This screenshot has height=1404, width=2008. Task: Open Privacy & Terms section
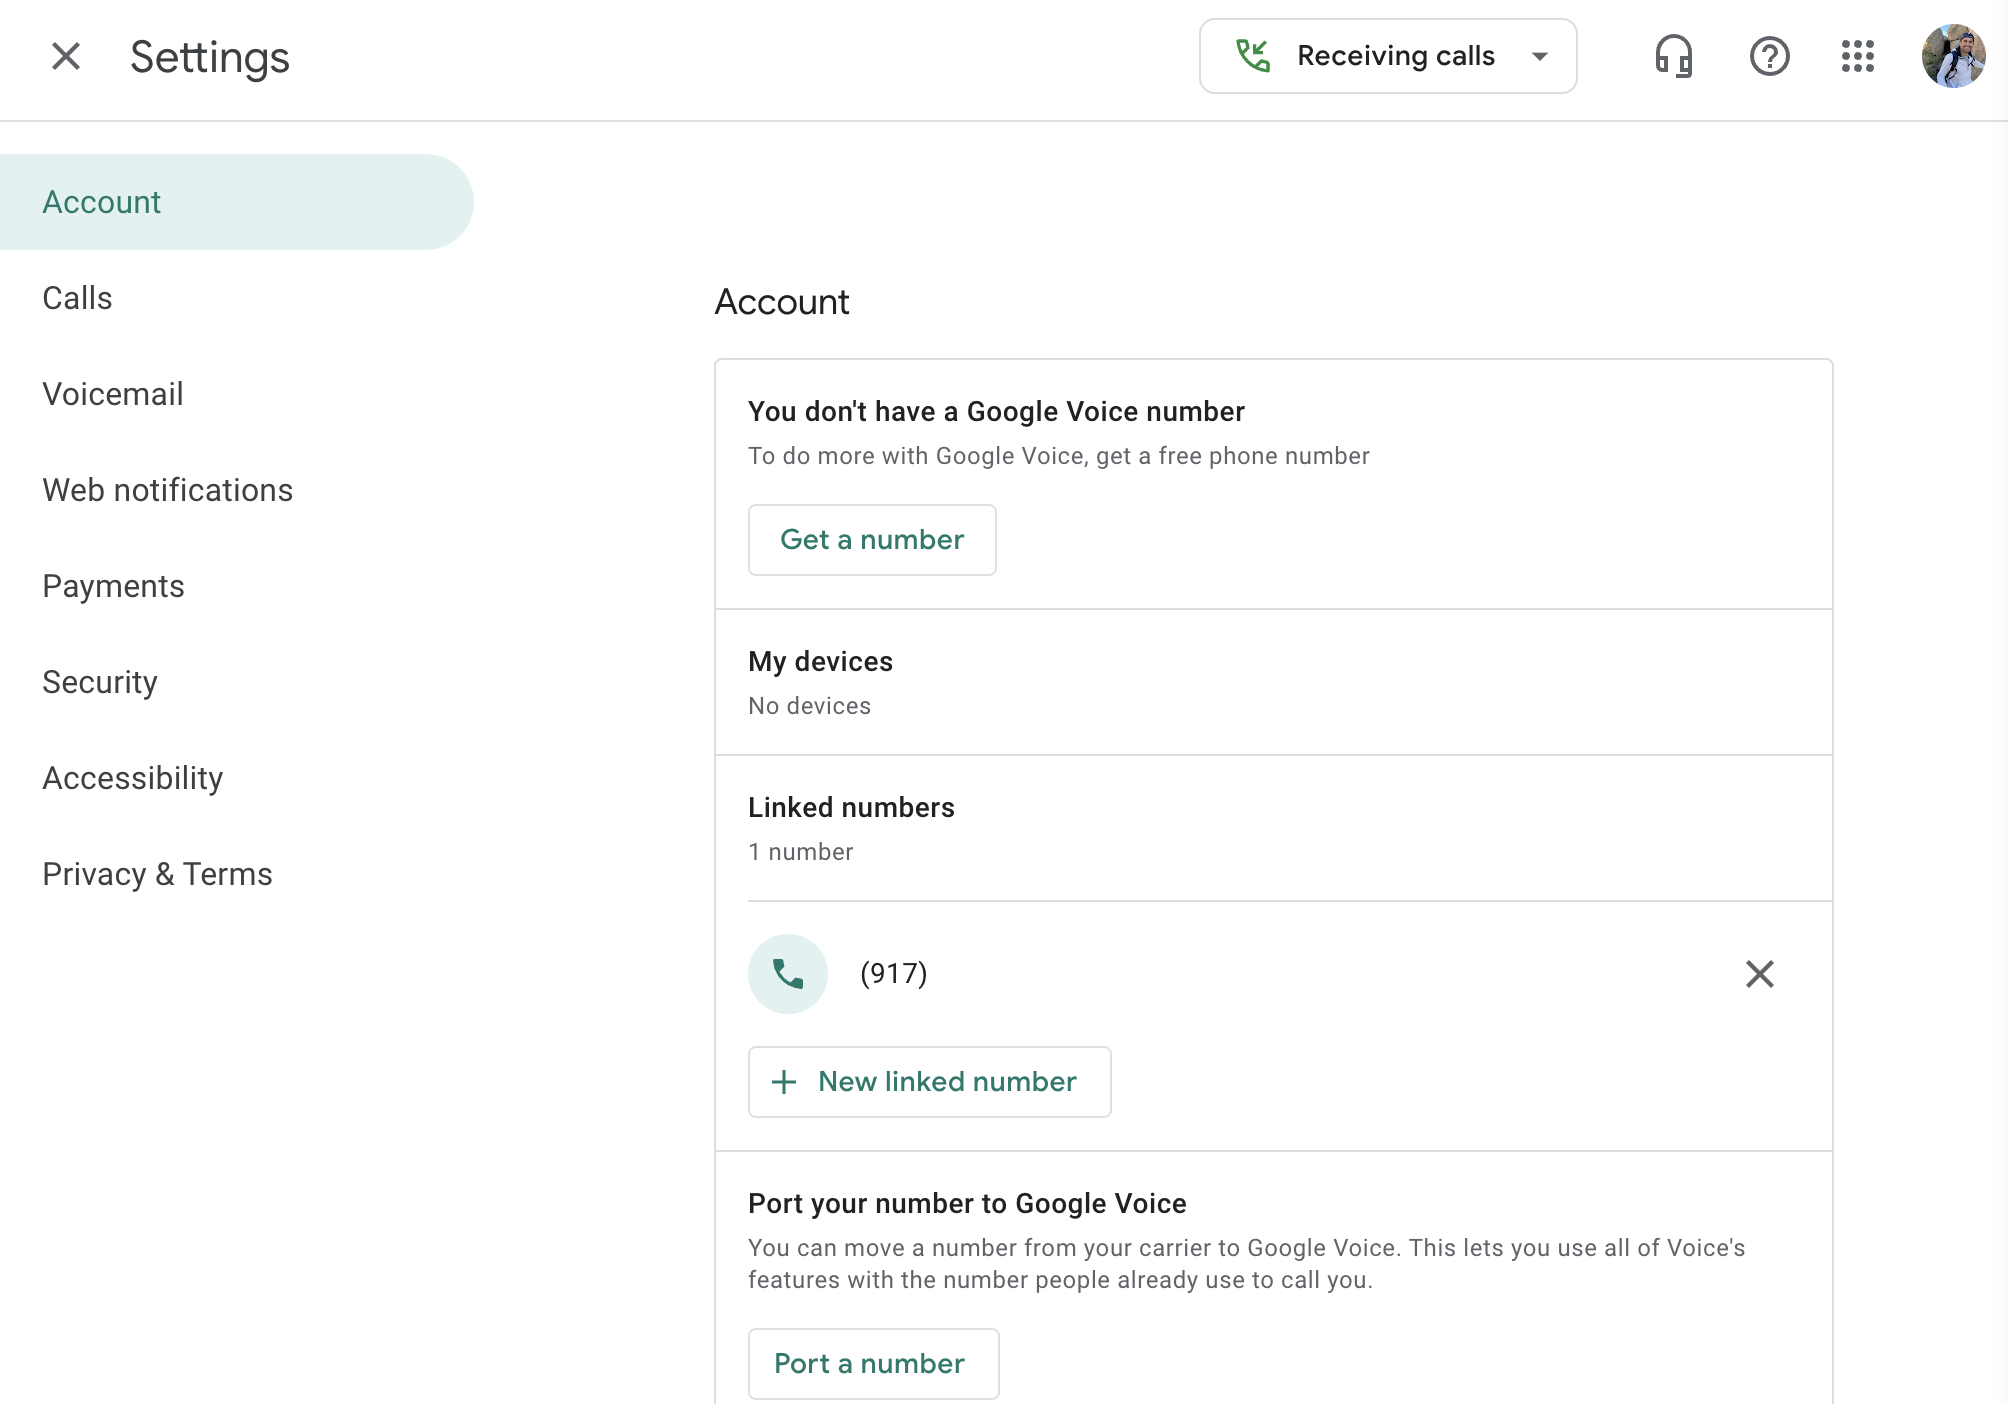tap(157, 874)
